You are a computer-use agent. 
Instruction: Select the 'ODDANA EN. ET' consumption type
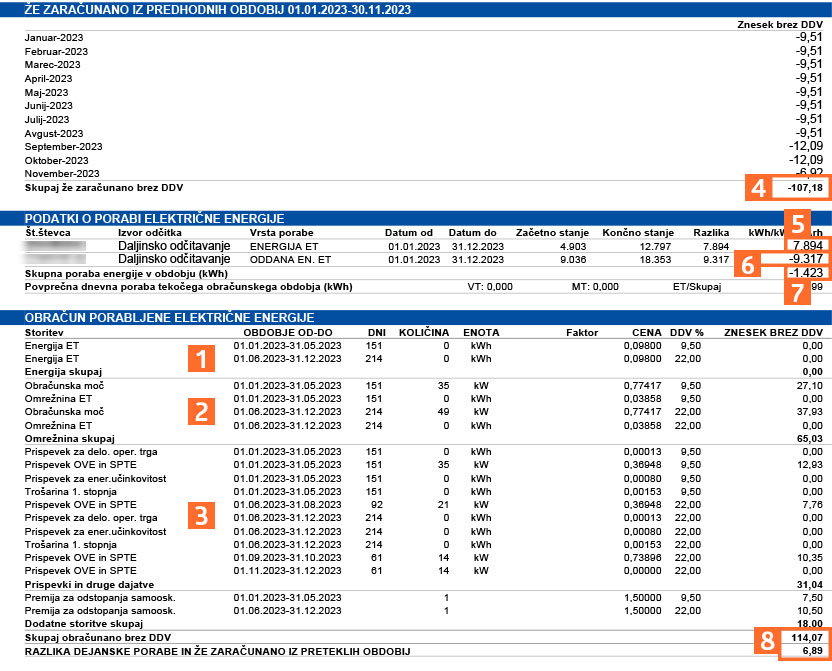(290, 259)
